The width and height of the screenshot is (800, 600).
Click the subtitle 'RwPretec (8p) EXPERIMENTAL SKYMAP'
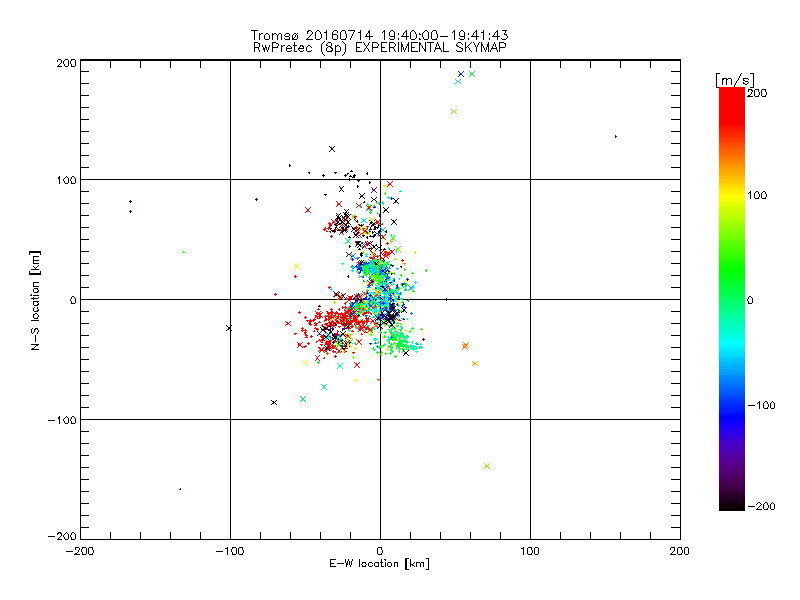[380, 48]
